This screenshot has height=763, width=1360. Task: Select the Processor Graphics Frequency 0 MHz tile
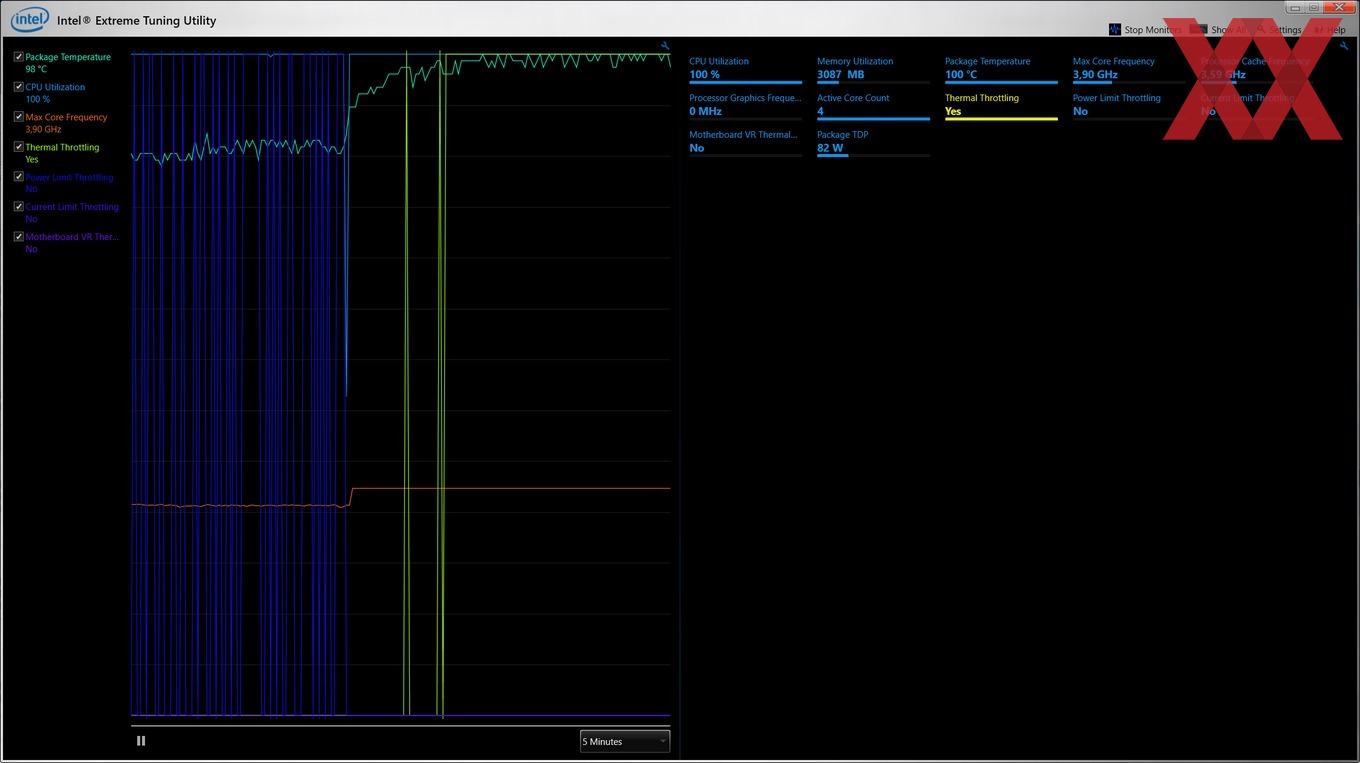pyautogui.click(x=745, y=106)
